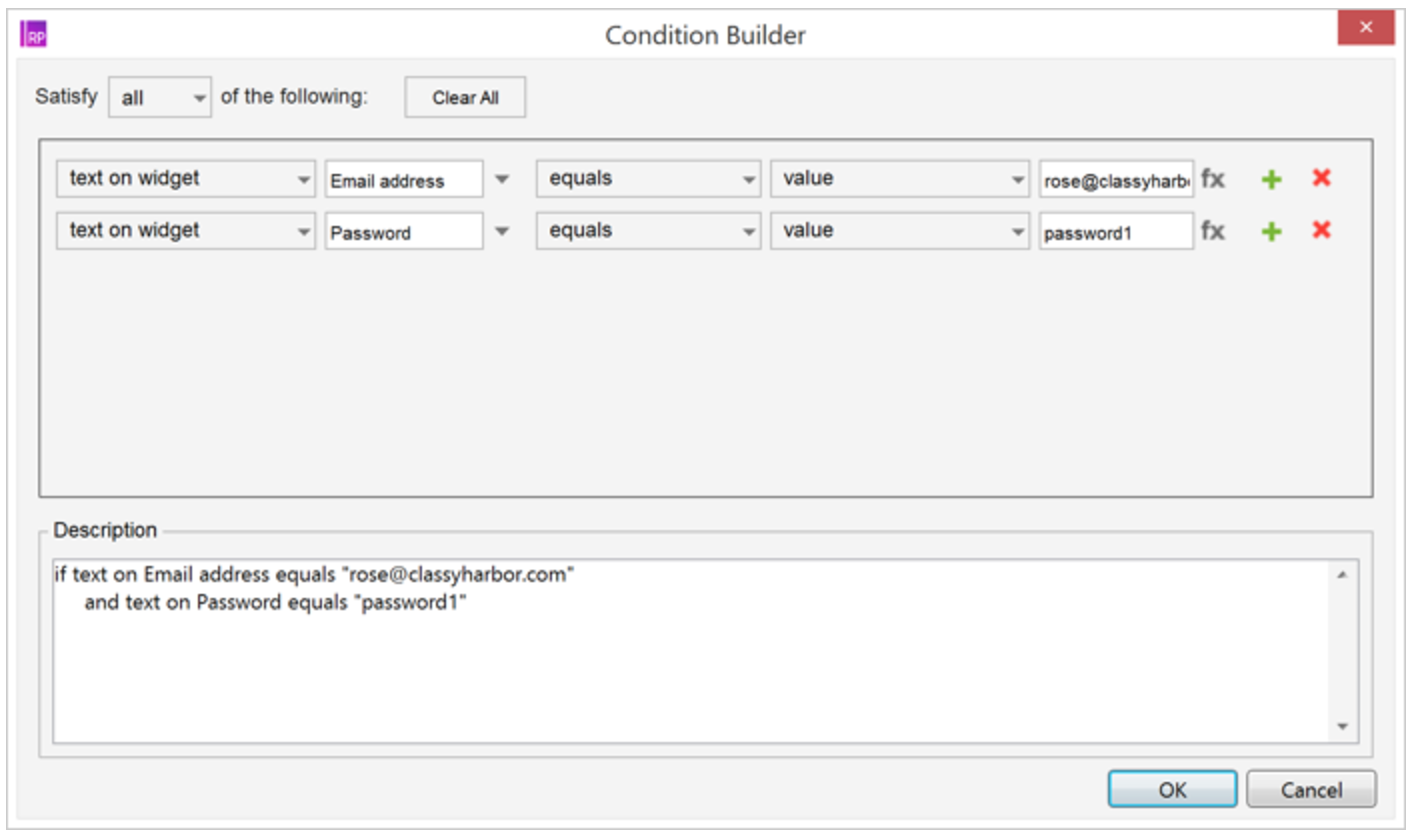
Task: Add condition after Password row
Action: click(1271, 231)
